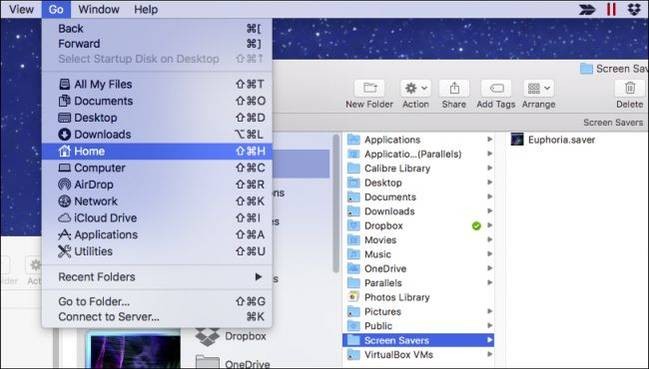Click the Utilities tools icon in Go menu
The width and height of the screenshot is (649, 369).
pyautogui.click(x=65, y=251)
